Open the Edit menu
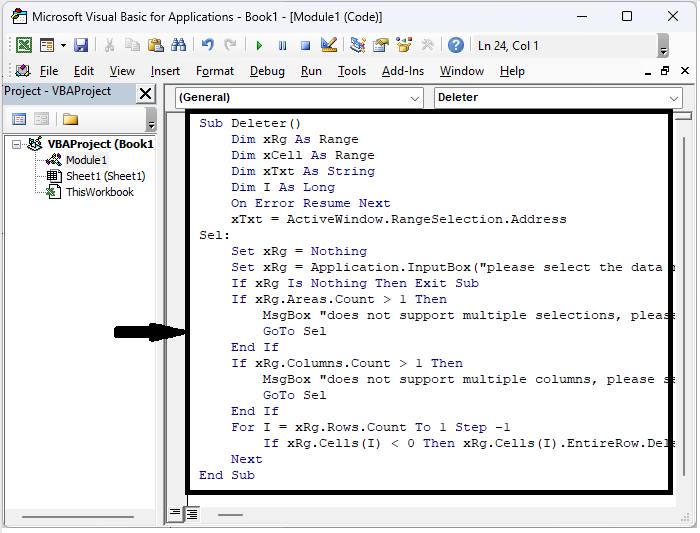The image size is (700, 533). [84, 71]
